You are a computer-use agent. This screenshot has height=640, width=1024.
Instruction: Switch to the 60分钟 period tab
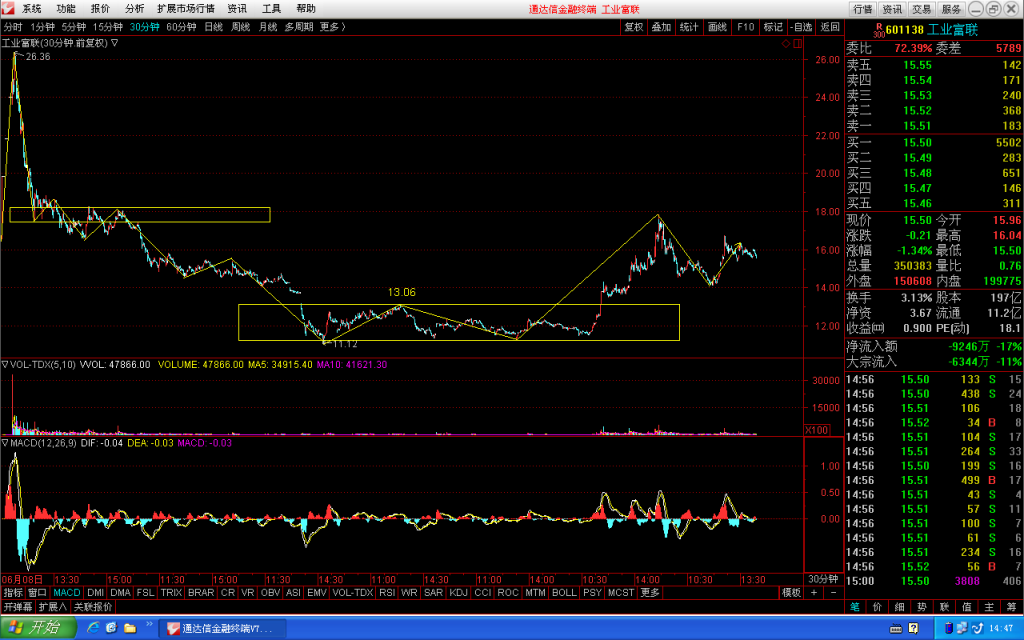point(181,27)
